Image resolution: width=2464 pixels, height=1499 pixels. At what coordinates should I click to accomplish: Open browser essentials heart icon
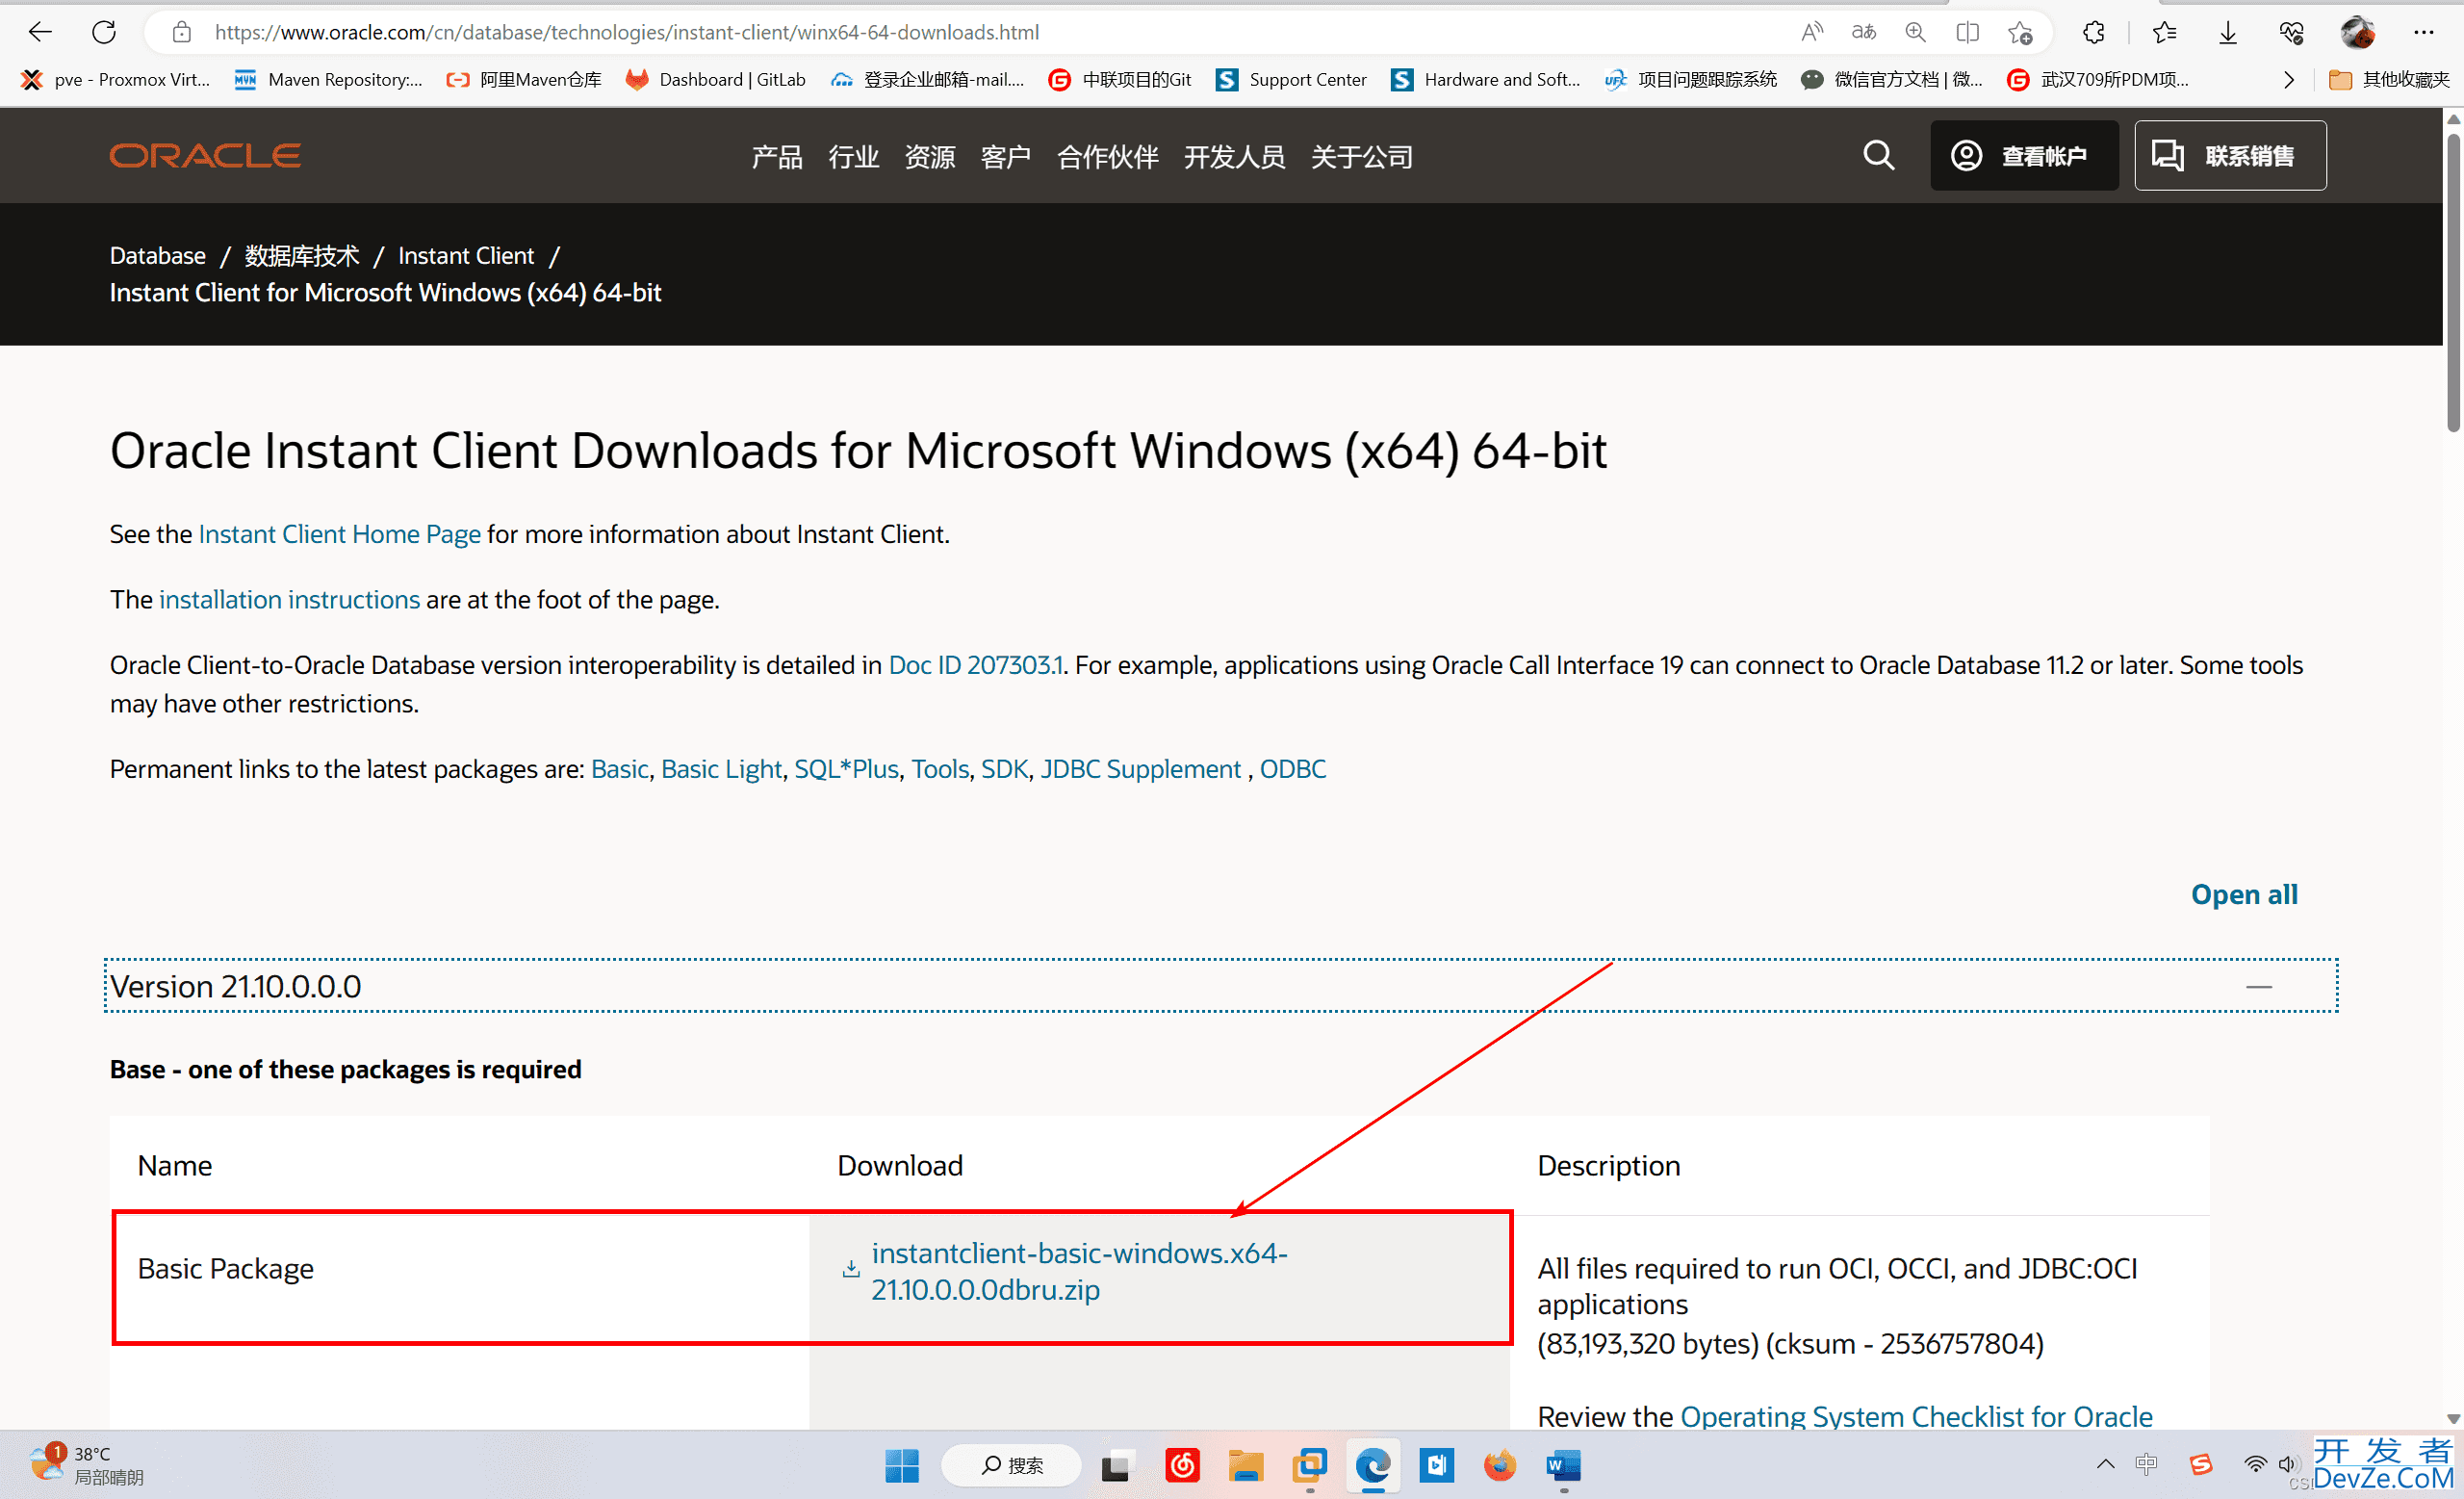point(2292,32)
